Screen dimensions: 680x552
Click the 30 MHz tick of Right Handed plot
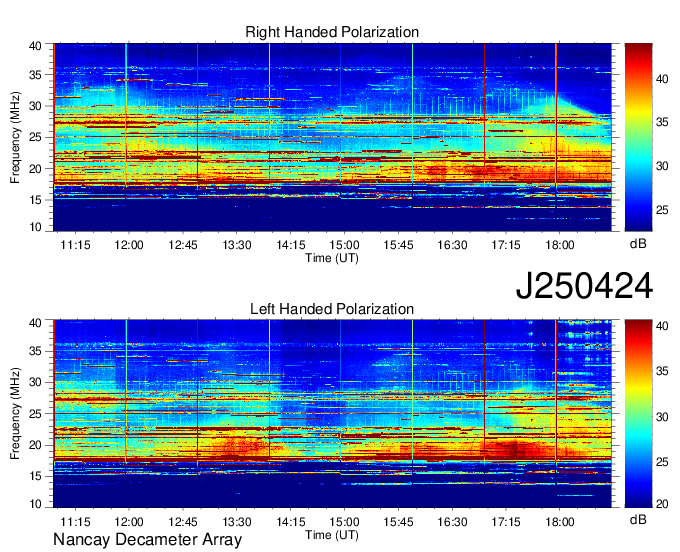tap(35, 106)
